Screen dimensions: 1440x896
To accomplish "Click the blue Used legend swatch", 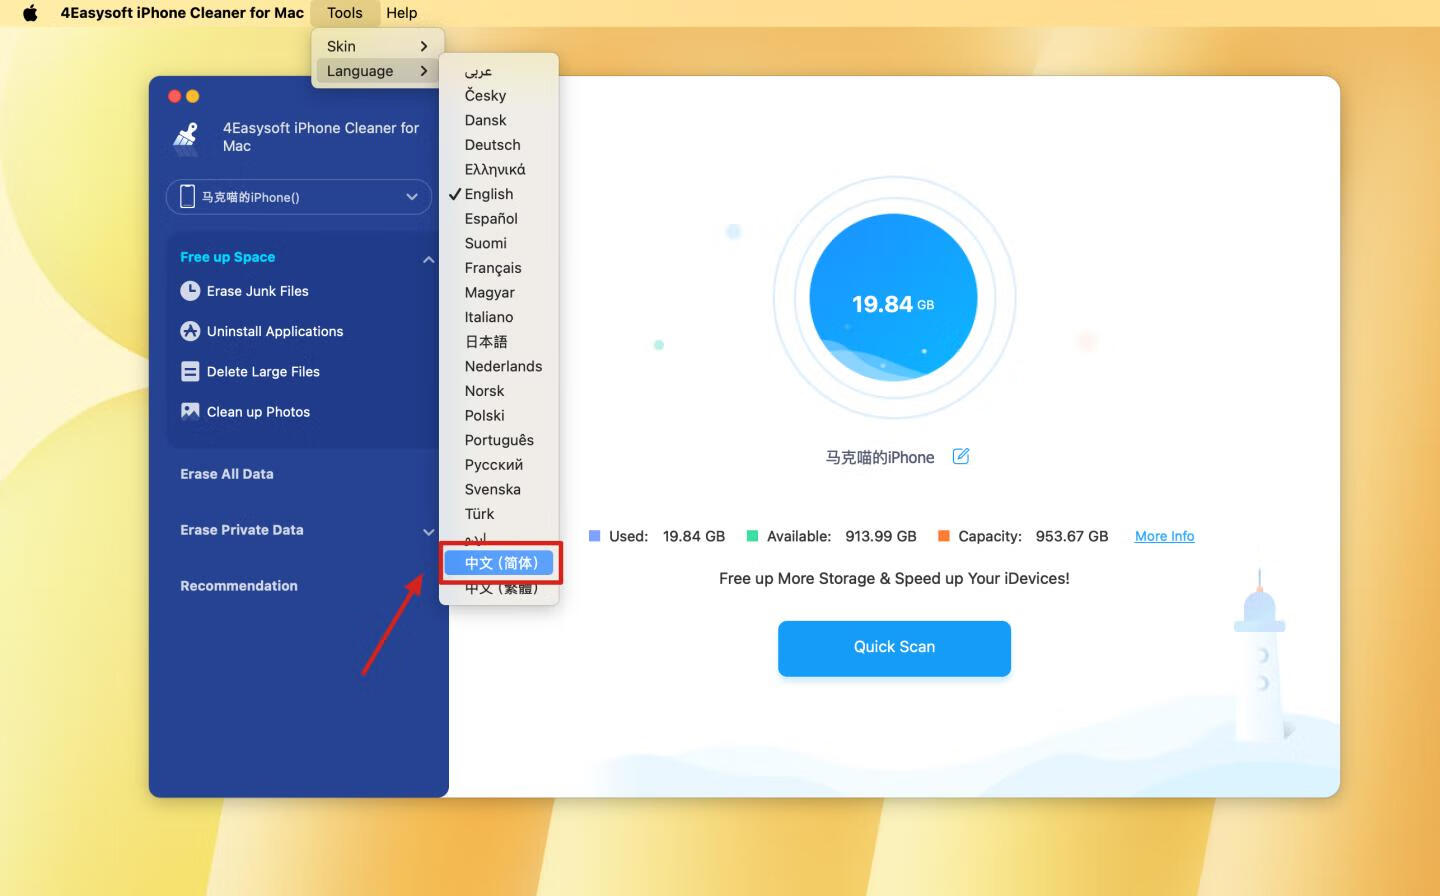I will coord(594,536).
